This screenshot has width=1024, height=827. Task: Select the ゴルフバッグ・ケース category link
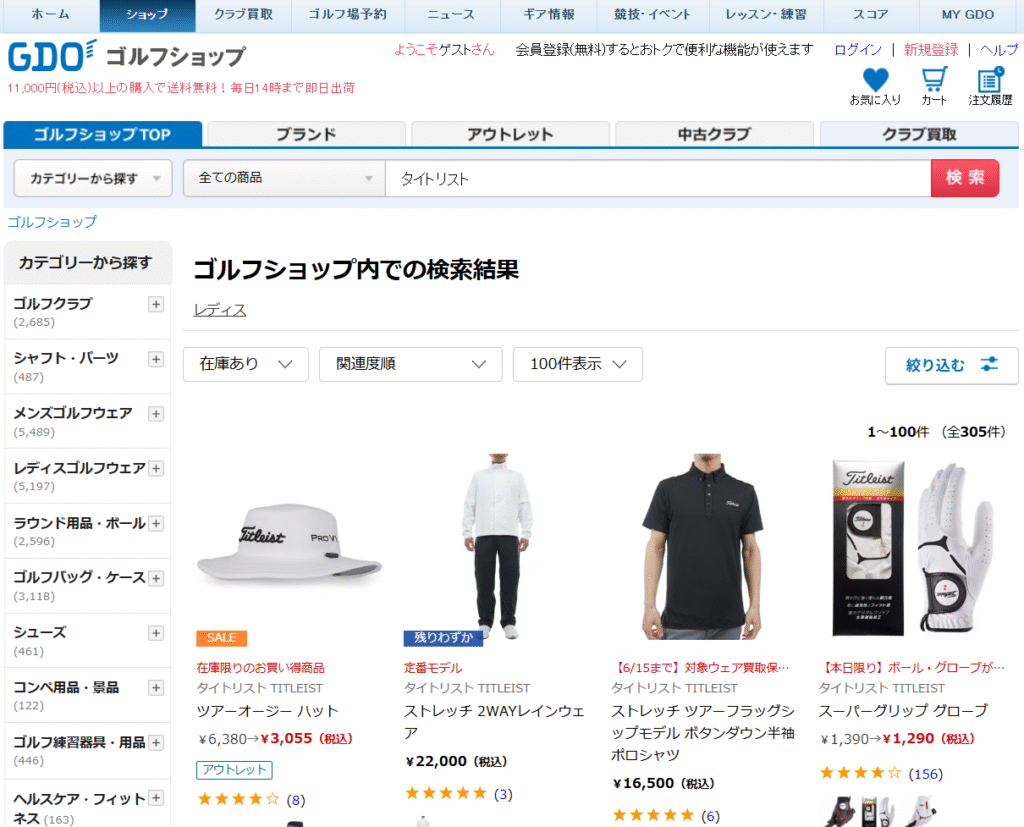point(79,577)
